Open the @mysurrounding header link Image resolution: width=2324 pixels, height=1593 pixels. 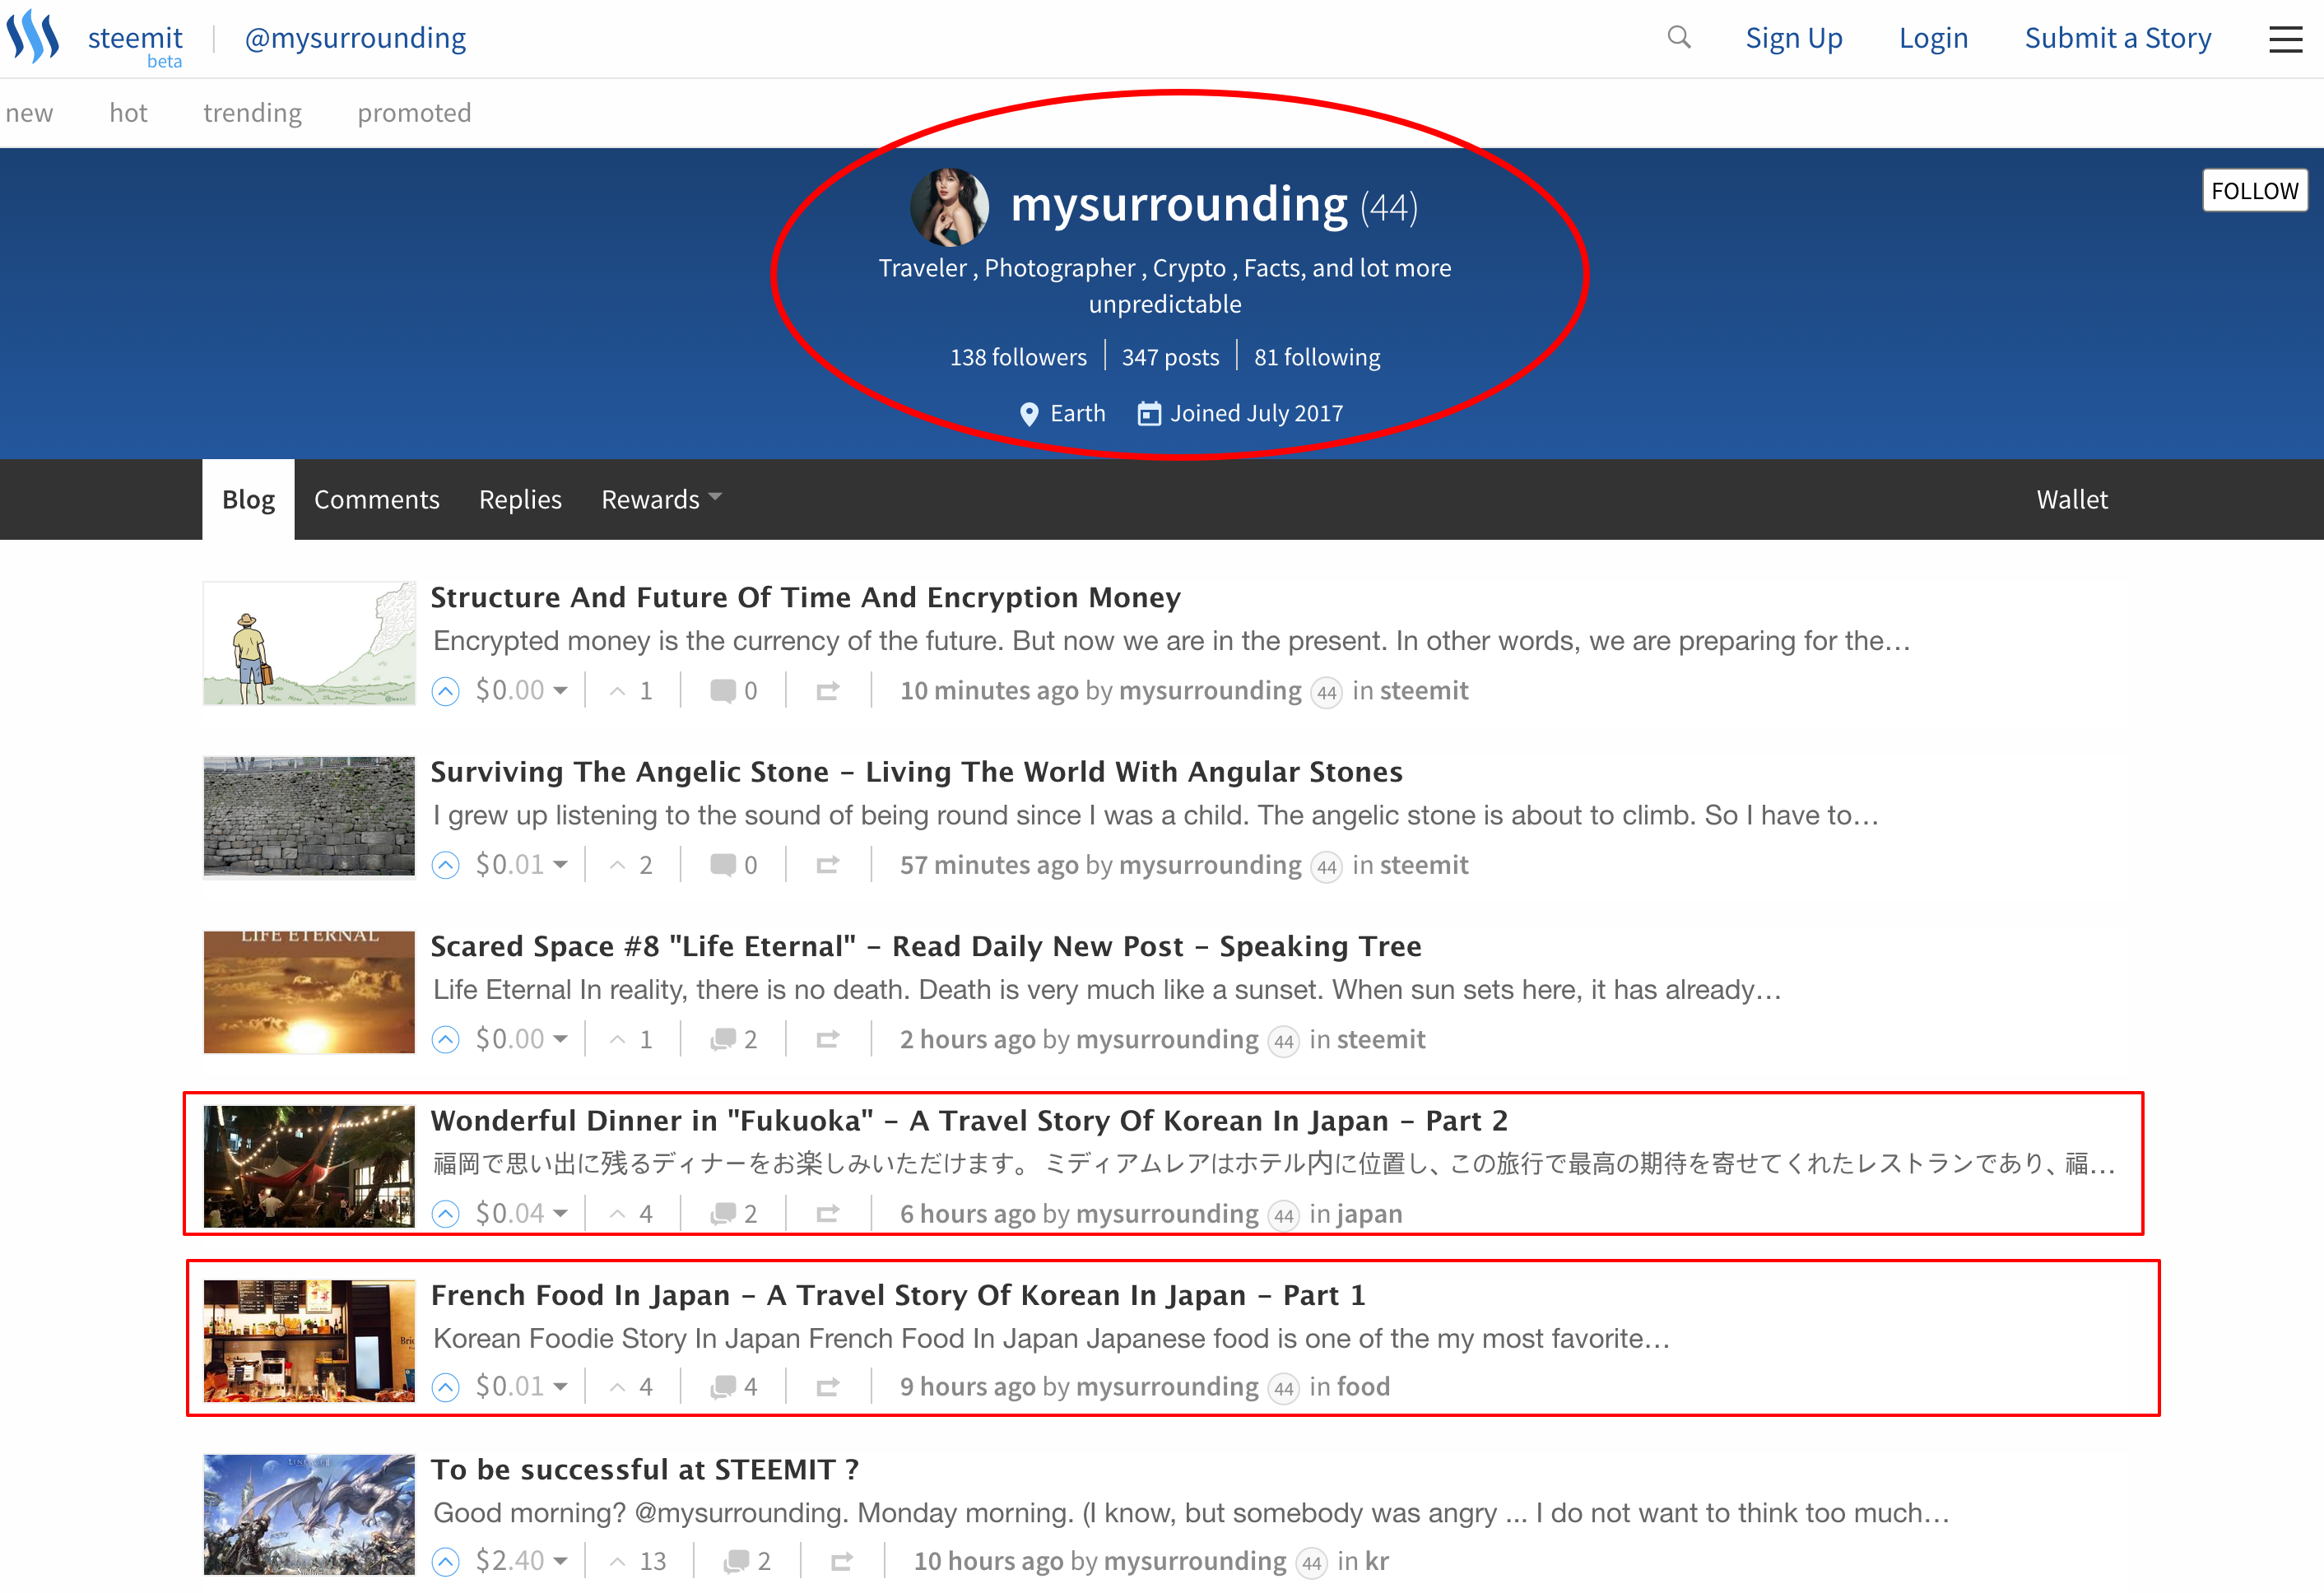point(355,38)
